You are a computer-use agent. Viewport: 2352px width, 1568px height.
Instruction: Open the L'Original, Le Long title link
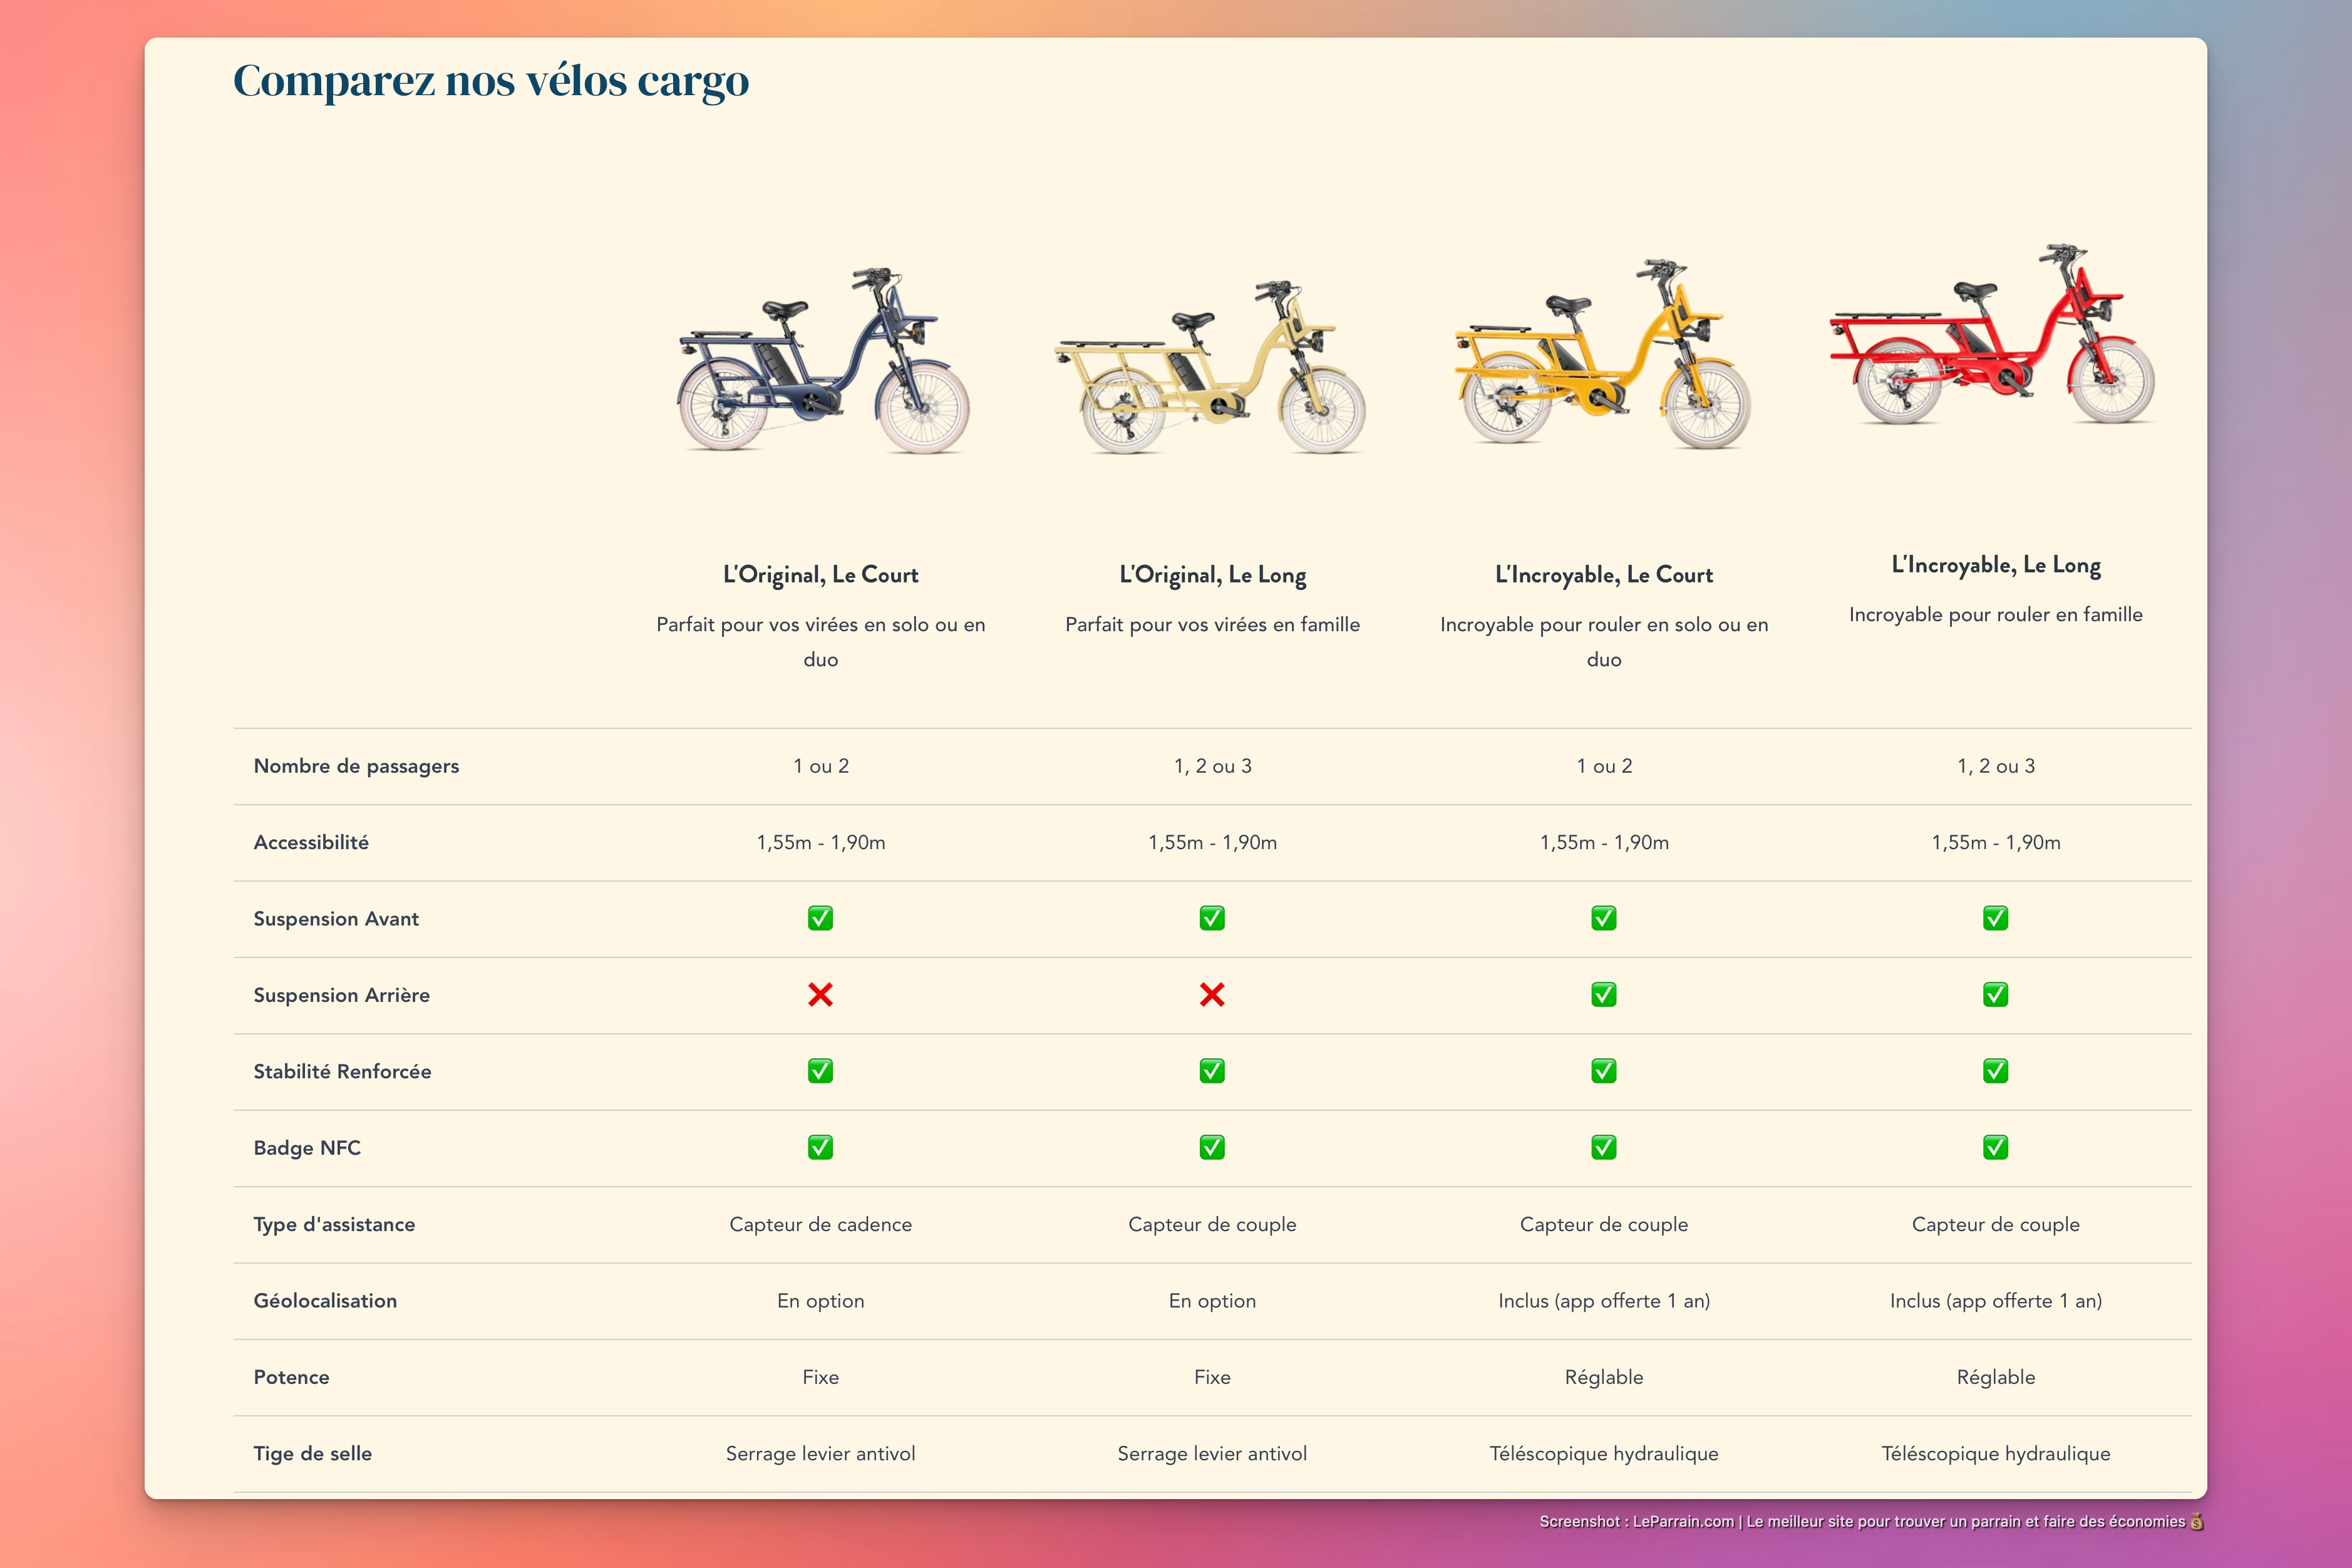[1212, 575]
